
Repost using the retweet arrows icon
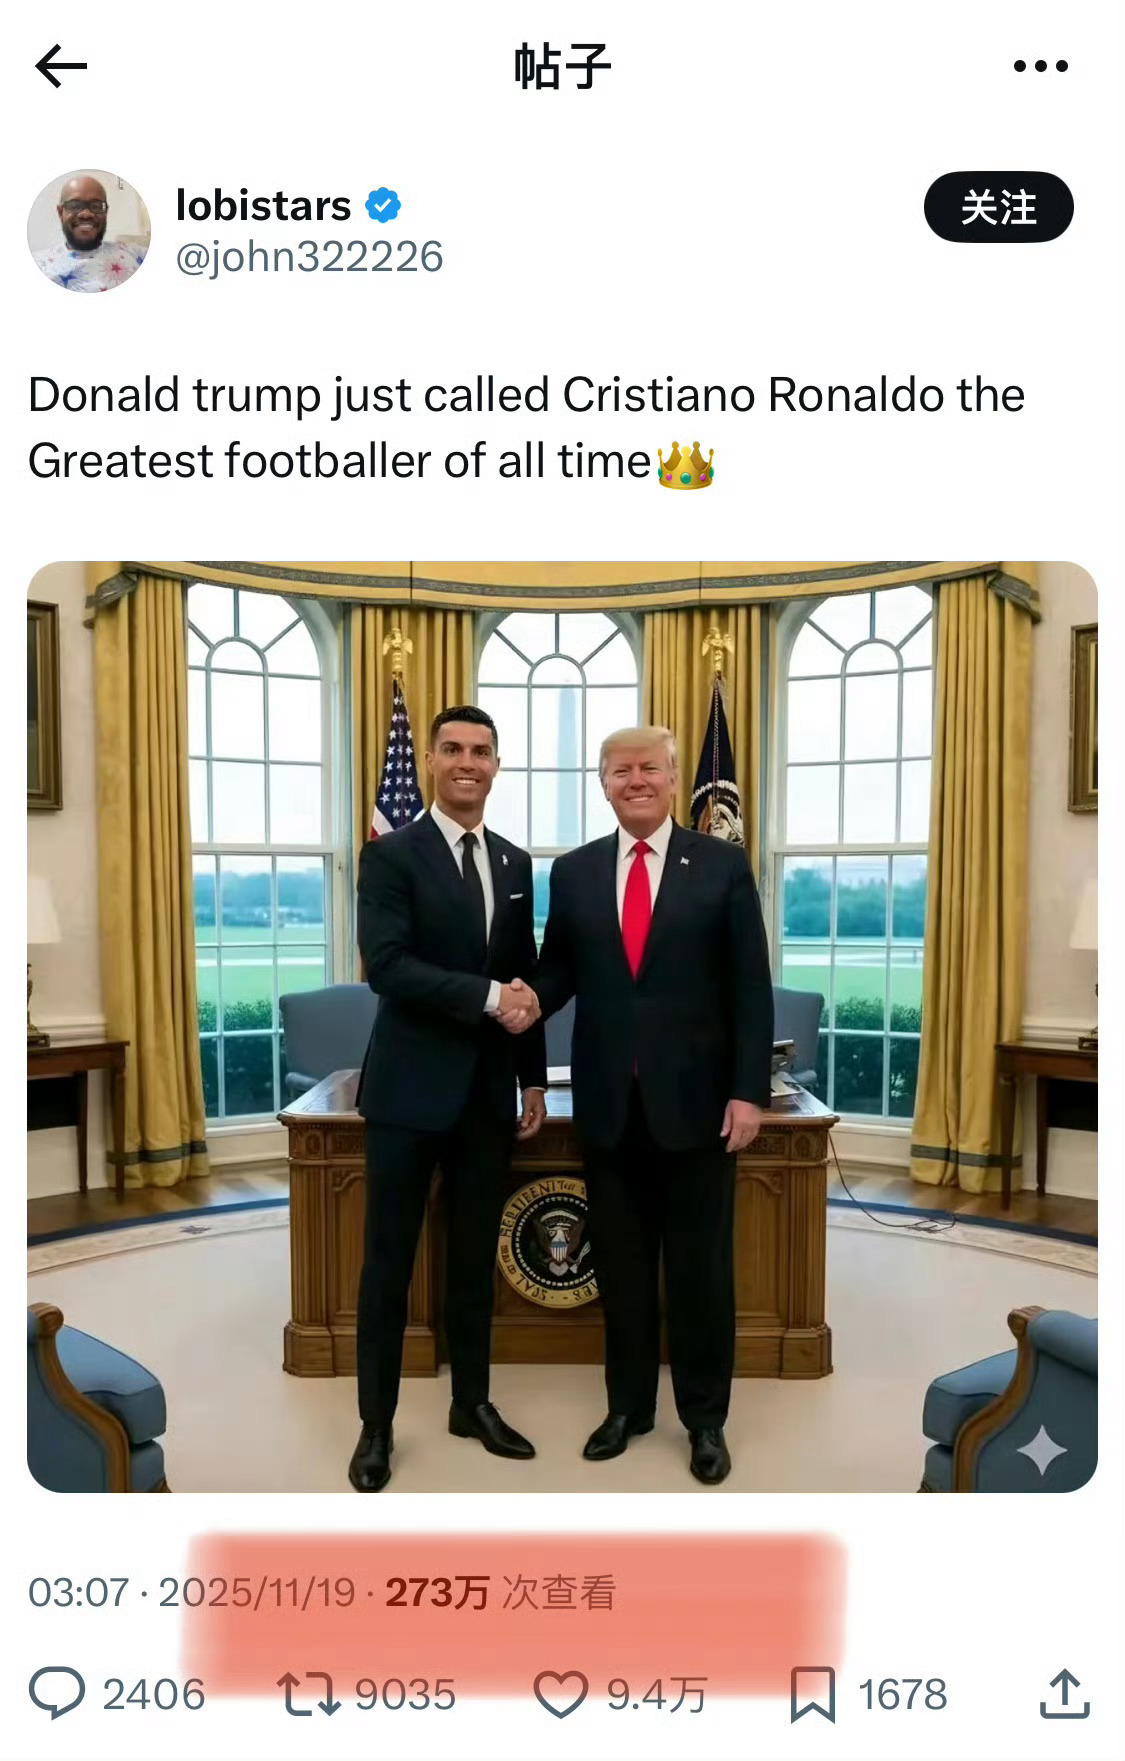[310, 1695]
